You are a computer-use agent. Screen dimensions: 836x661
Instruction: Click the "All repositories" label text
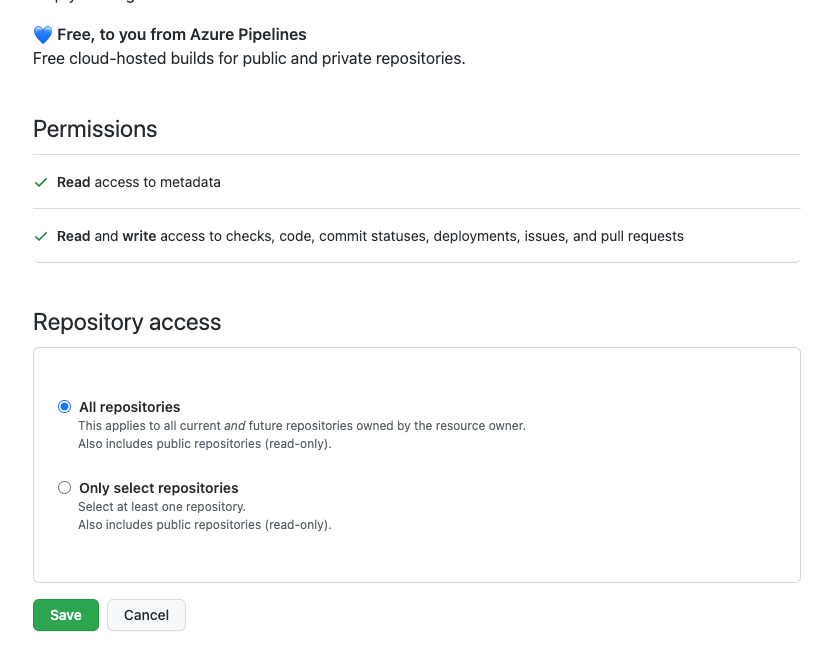coord(129,407)
